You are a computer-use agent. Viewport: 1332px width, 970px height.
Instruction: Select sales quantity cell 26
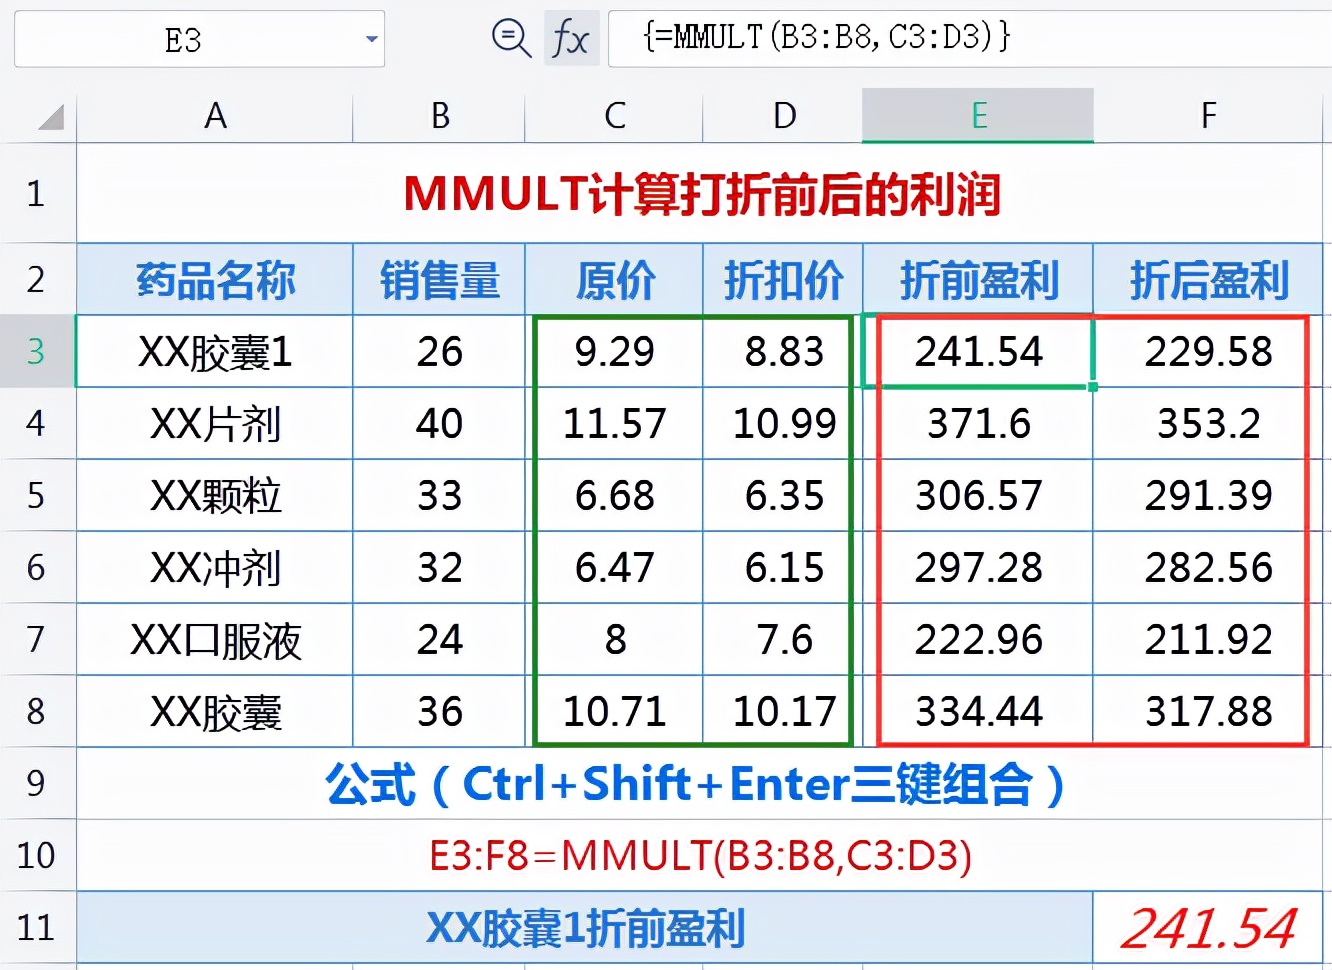tap(439, 351)
